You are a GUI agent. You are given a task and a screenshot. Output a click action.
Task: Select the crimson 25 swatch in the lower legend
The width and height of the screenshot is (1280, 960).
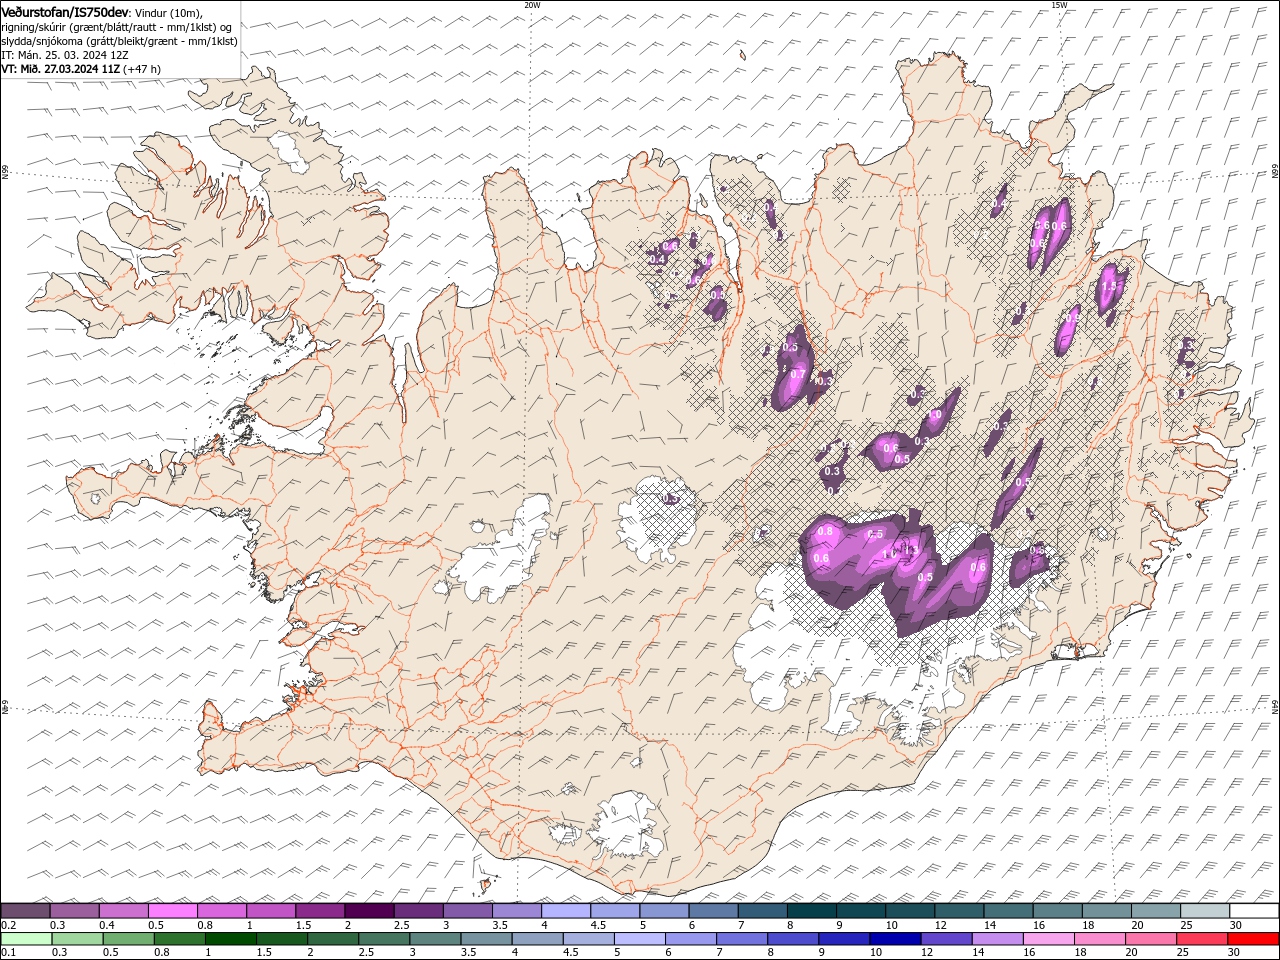tap(1202, 939)
